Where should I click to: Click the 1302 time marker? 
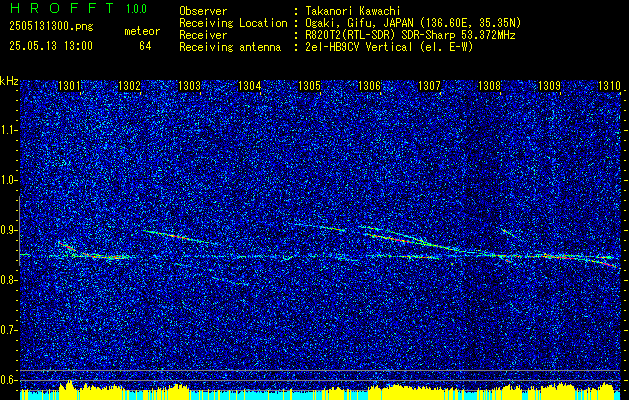(x=129, y=85)
